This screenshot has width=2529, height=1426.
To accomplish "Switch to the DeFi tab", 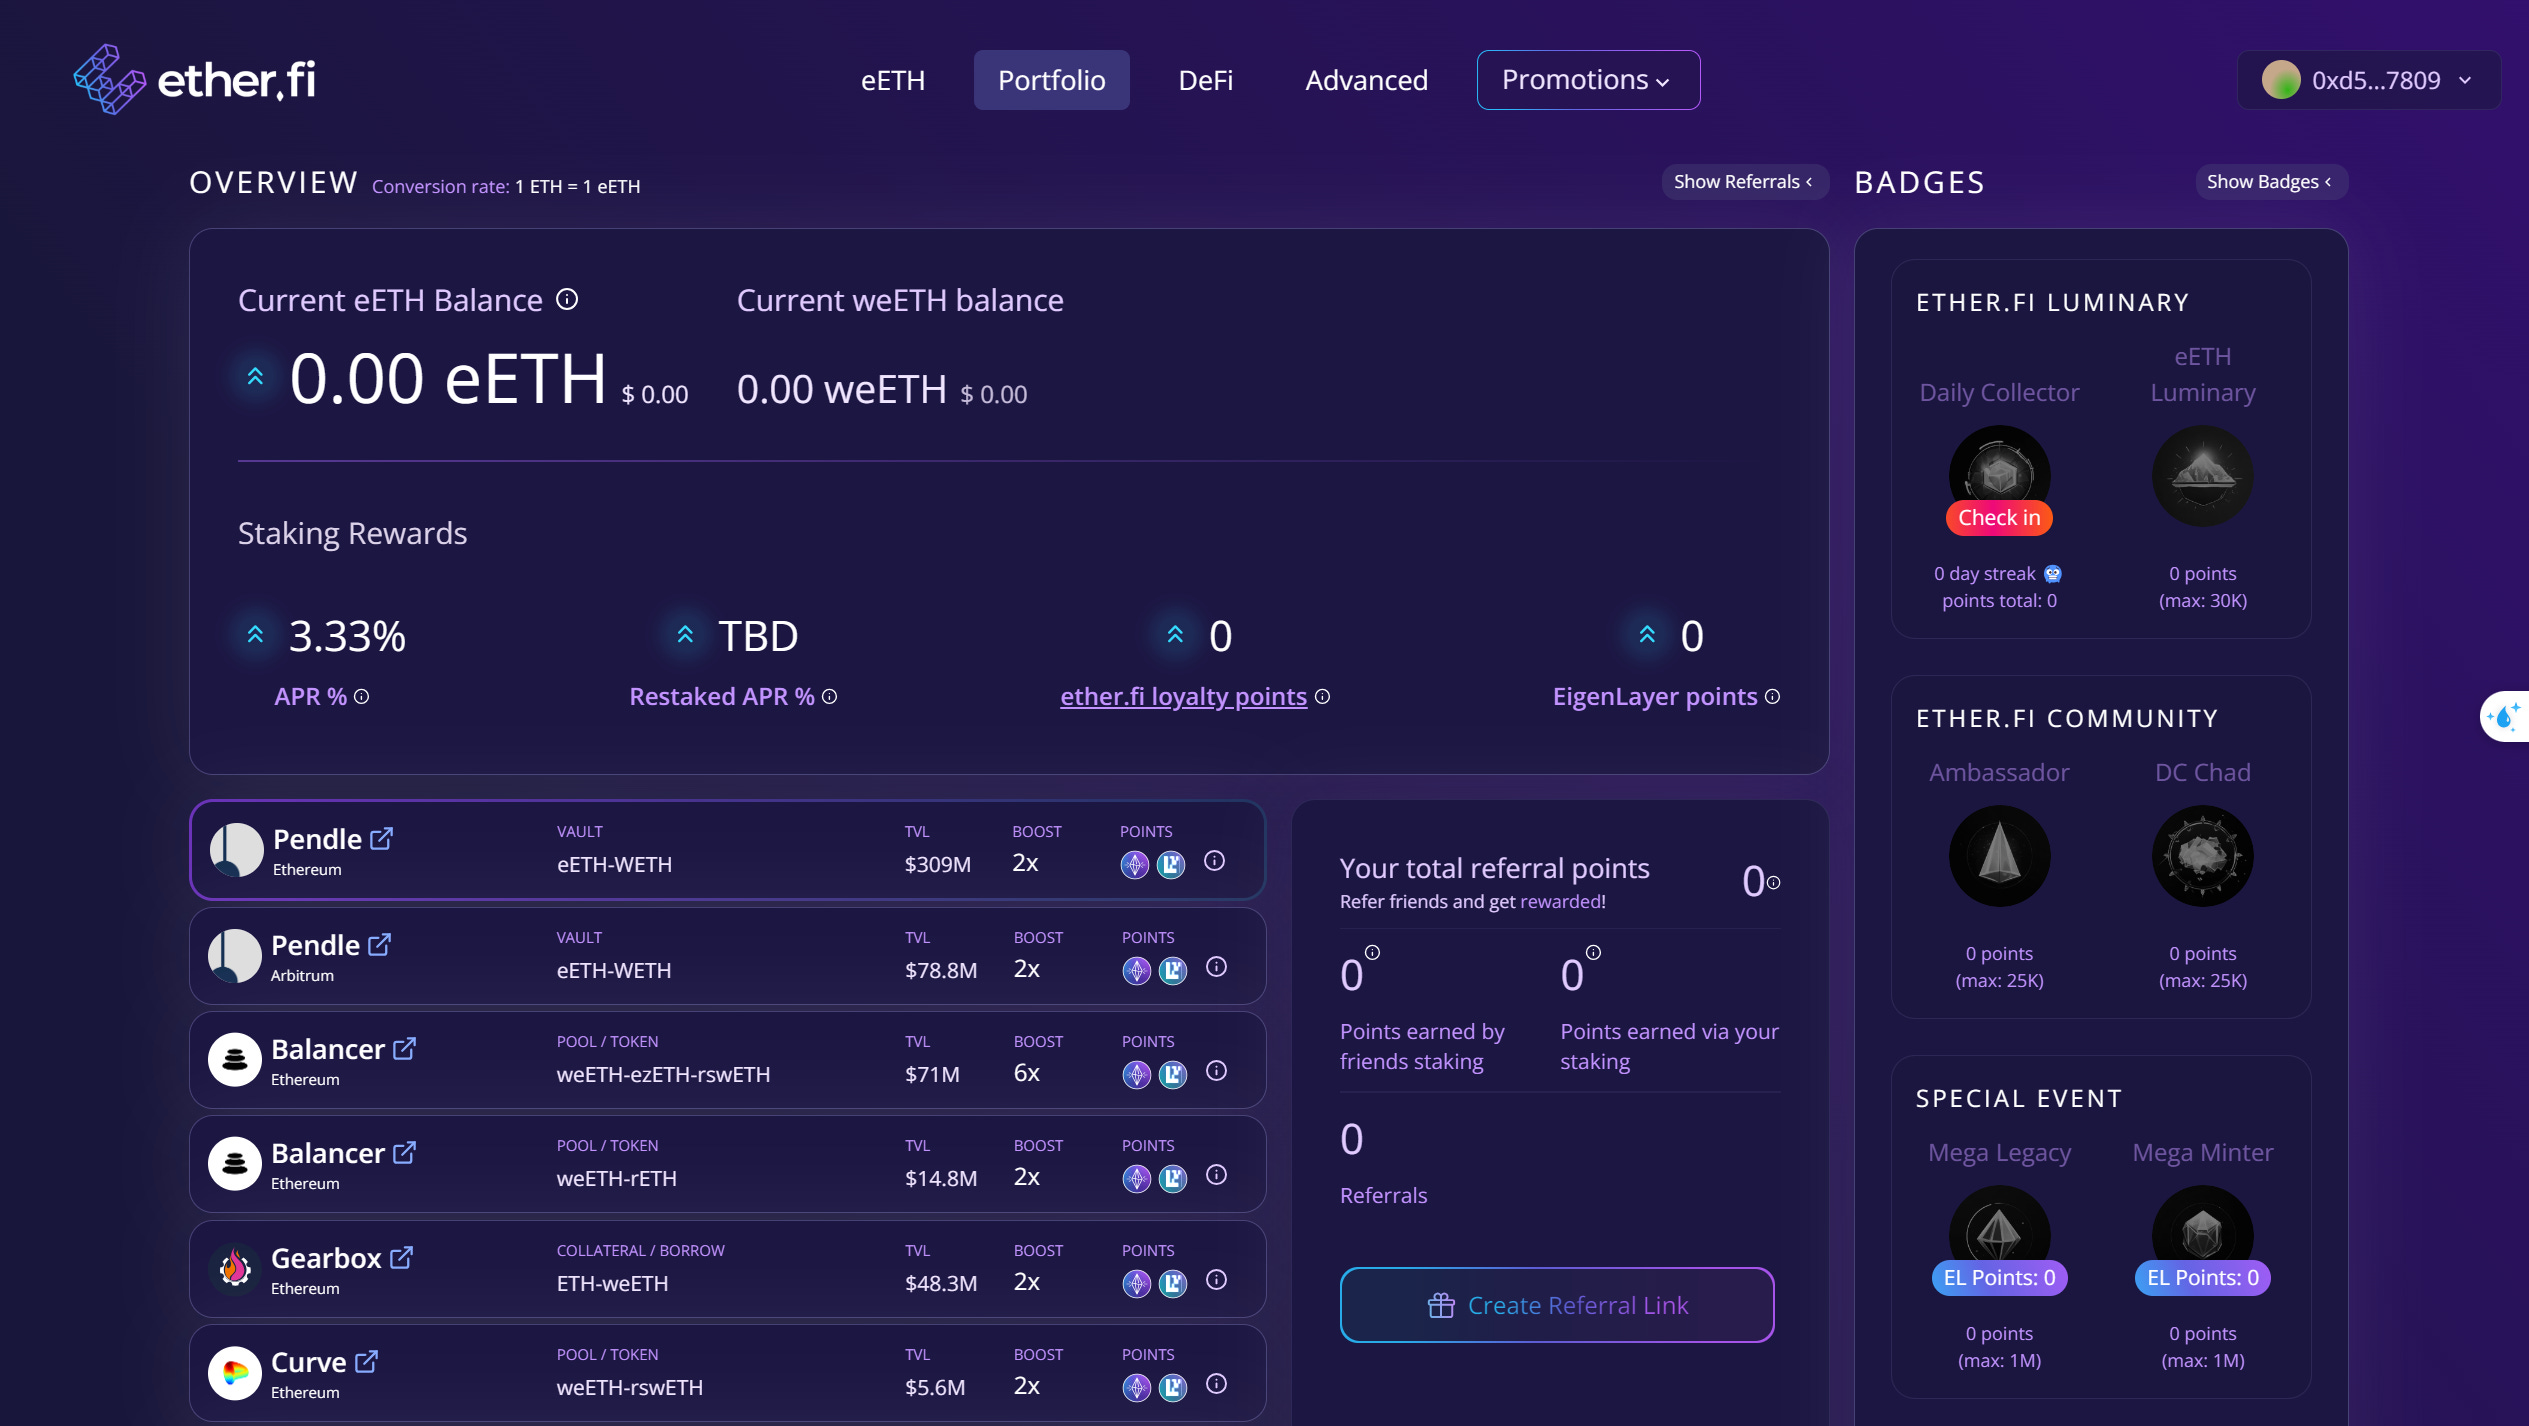I will 1205,80.
